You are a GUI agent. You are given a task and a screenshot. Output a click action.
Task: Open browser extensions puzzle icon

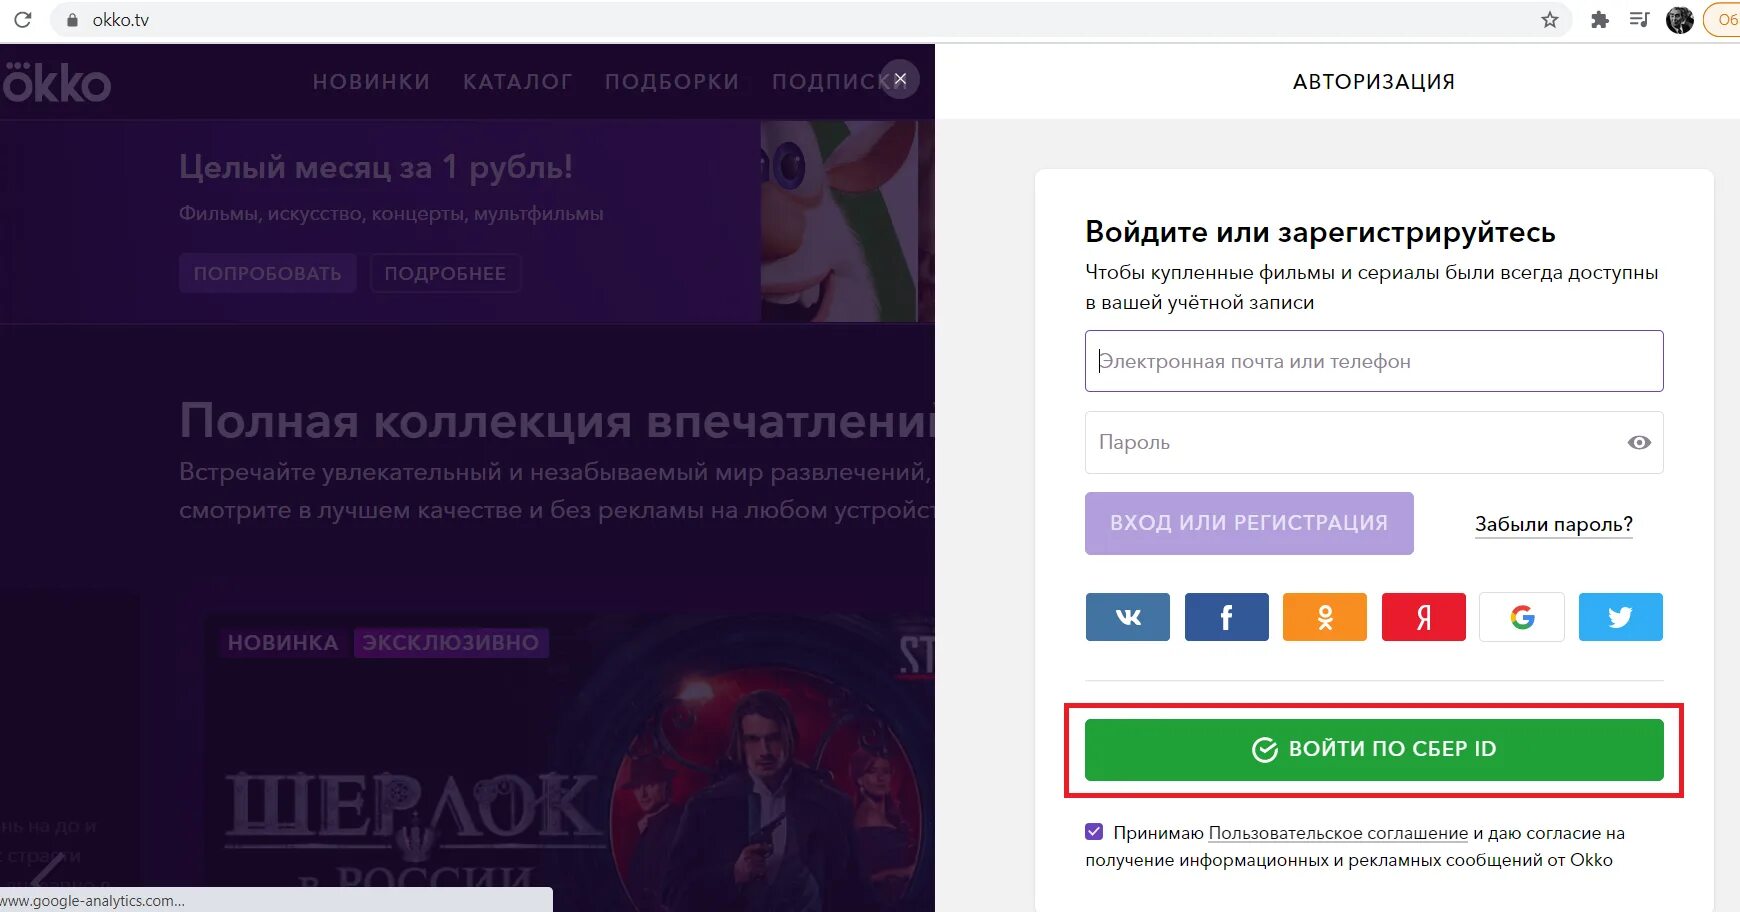coord(1599,19)
